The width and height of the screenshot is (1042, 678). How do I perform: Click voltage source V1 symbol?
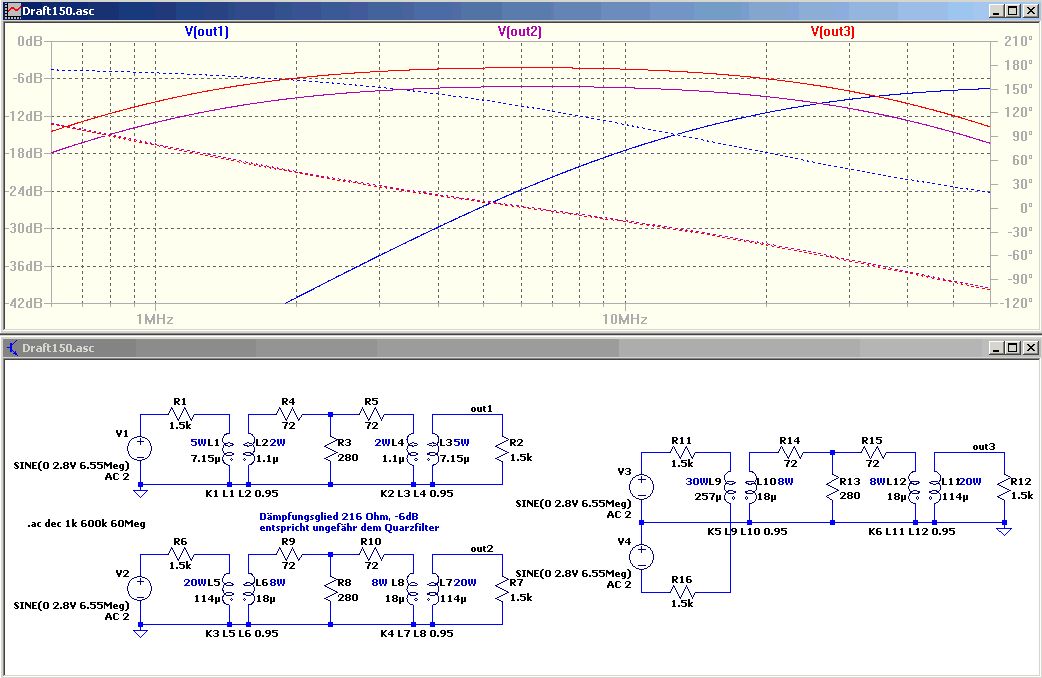(140, 449)
